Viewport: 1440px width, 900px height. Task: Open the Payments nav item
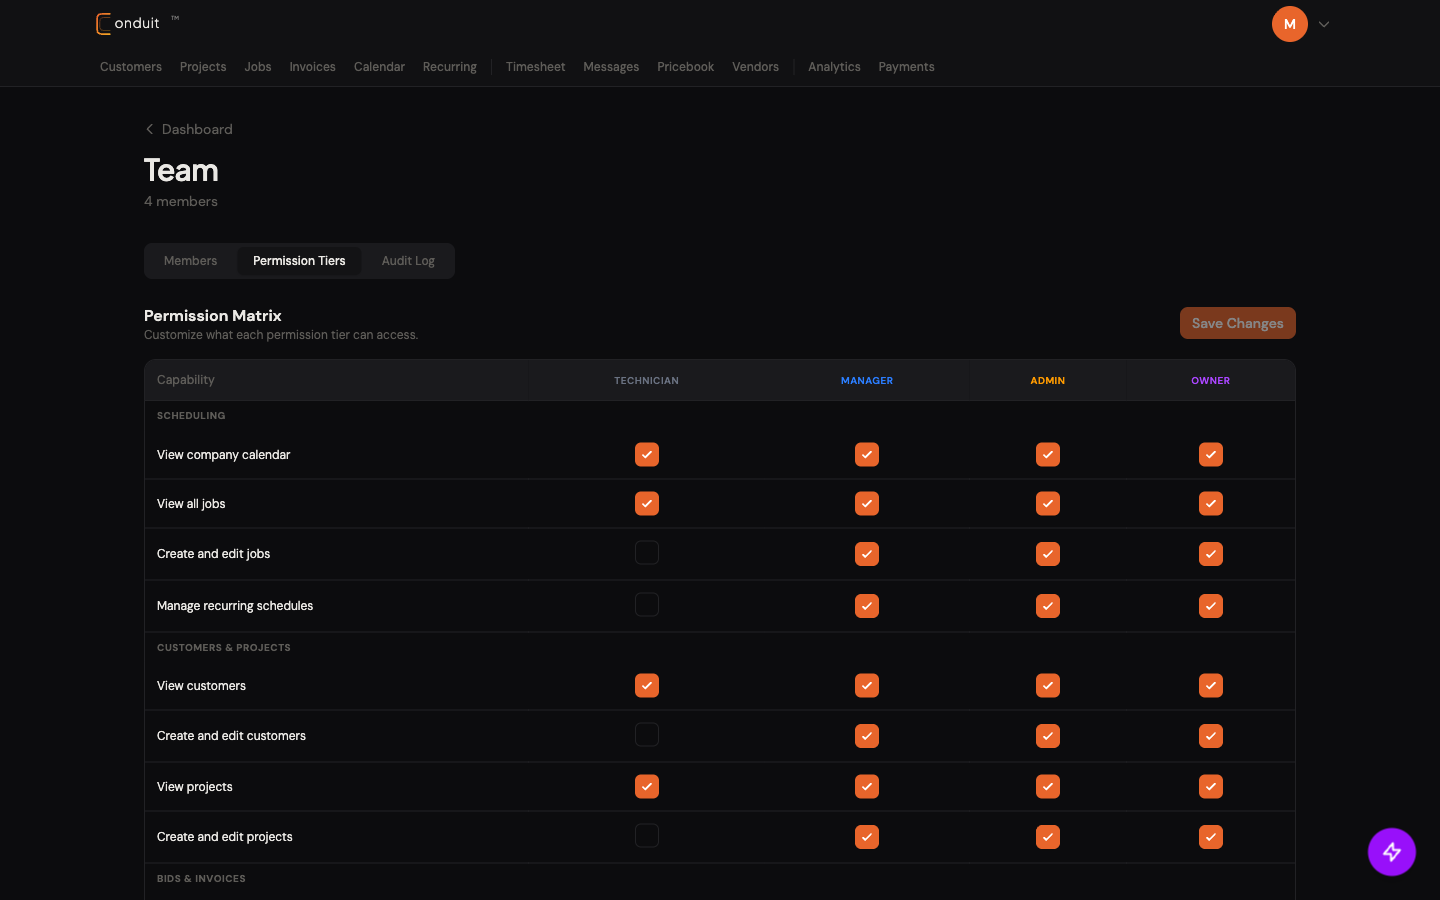pyautogui.click(x=906, y=67)
